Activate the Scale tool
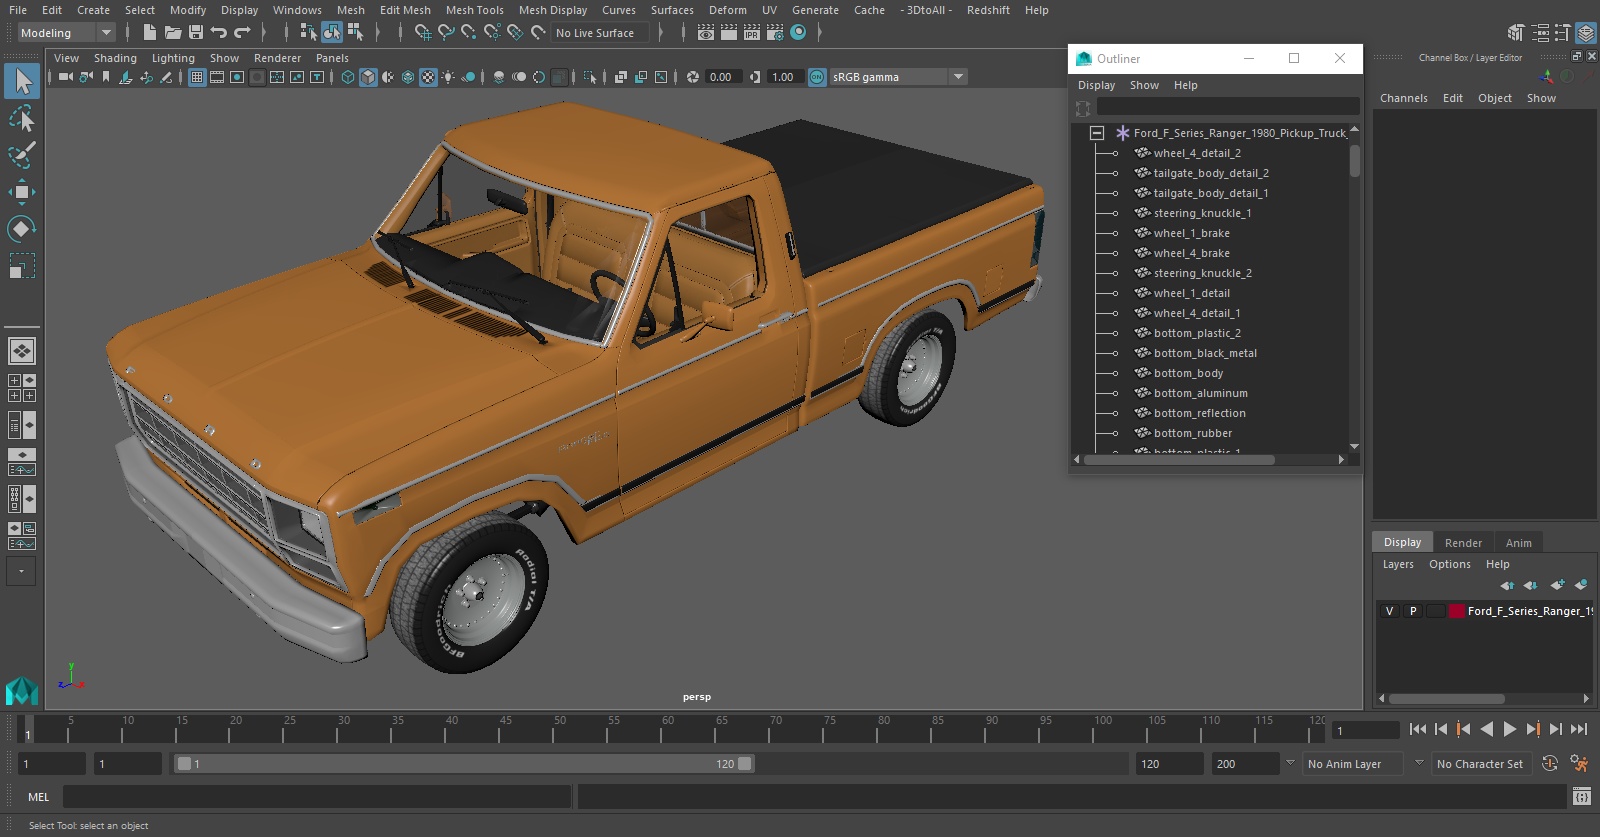This screenshot has width=1600, height=837. [22, 266]
